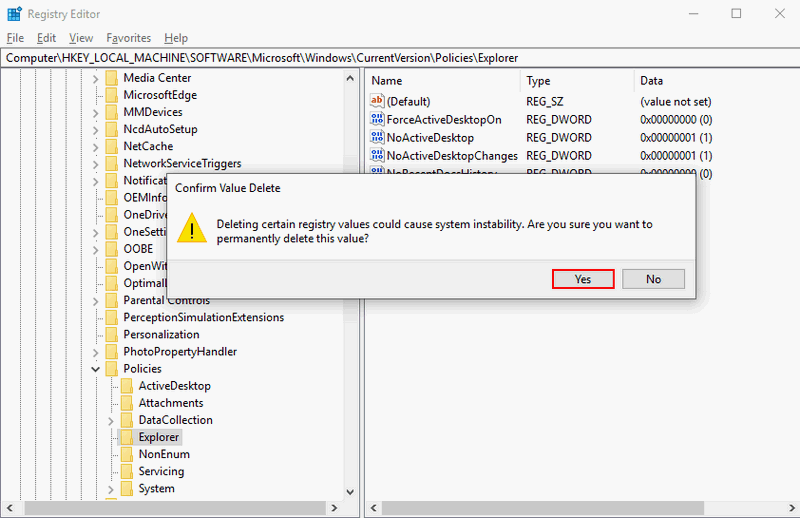Viewport: 800px width, 518px height.
Task: Cancel deletion with the No button
Action: coord(654,279)
